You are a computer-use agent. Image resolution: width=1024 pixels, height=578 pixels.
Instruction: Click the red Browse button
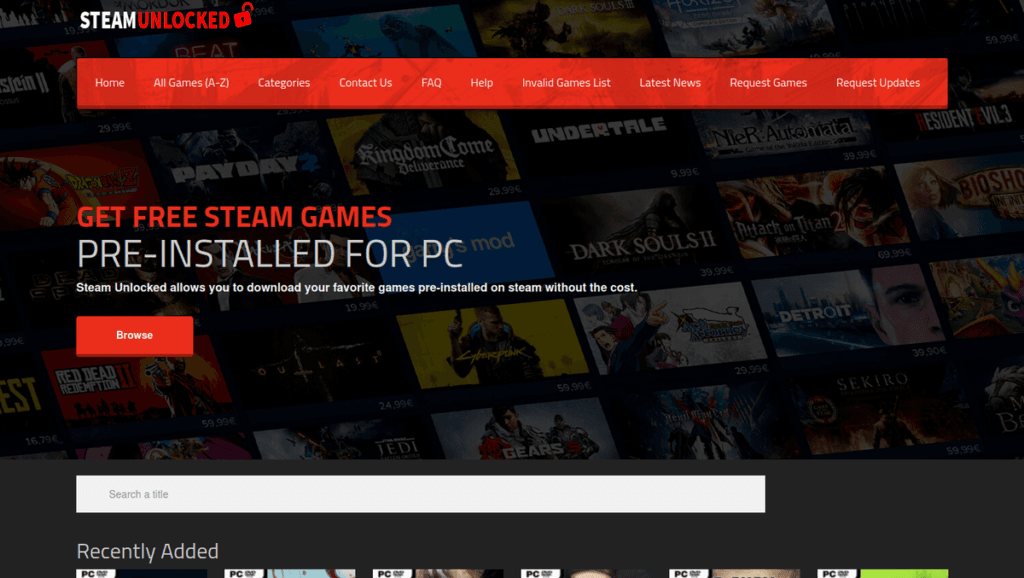(134, 335)
